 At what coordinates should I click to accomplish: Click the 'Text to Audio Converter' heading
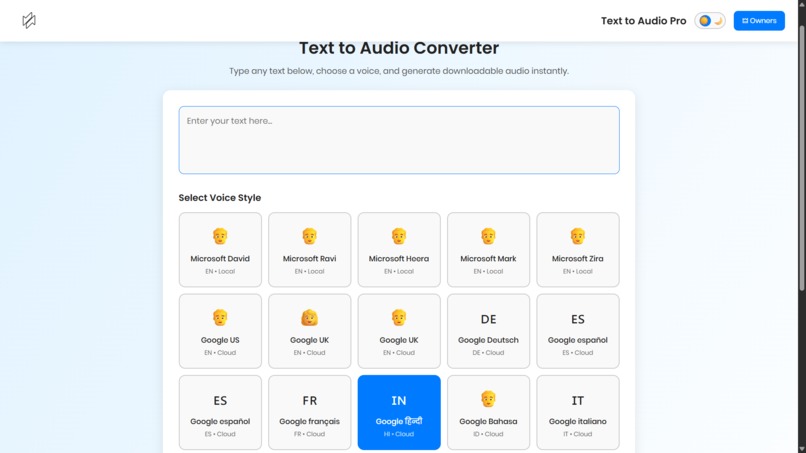coord(399,48)
